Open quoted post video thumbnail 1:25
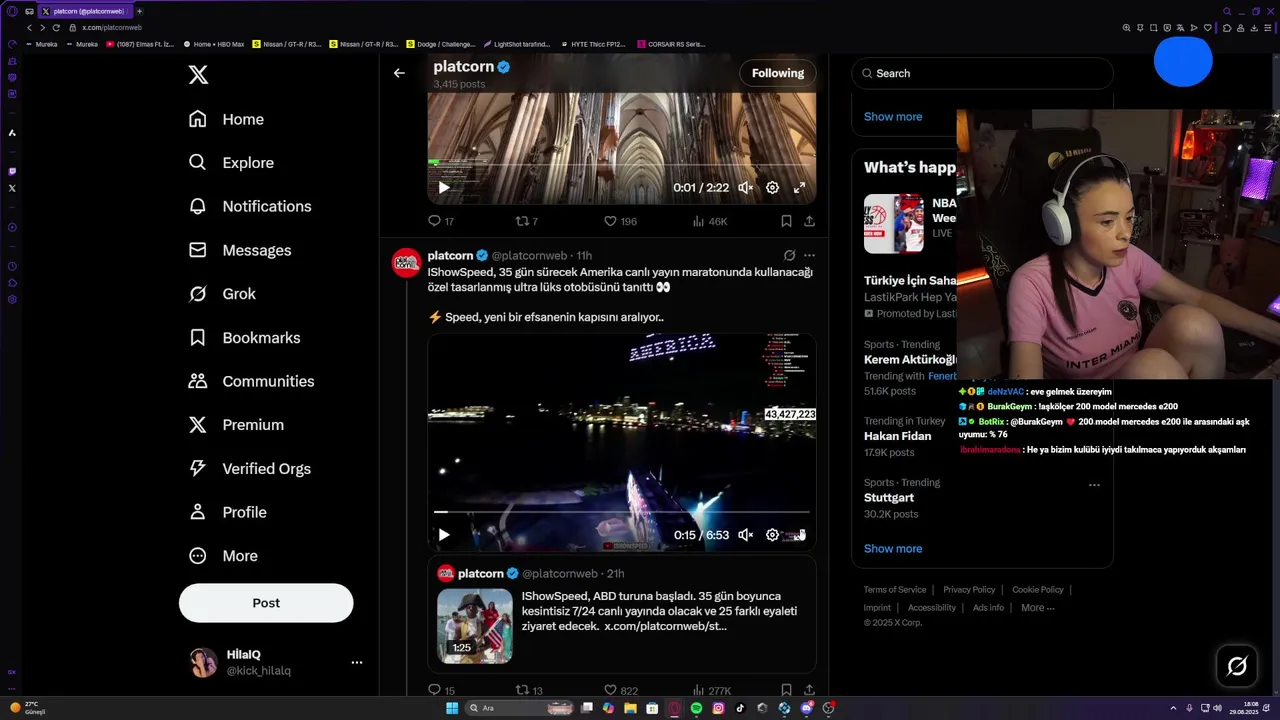This screenshot has width=1280, height=720. [475, 626]
